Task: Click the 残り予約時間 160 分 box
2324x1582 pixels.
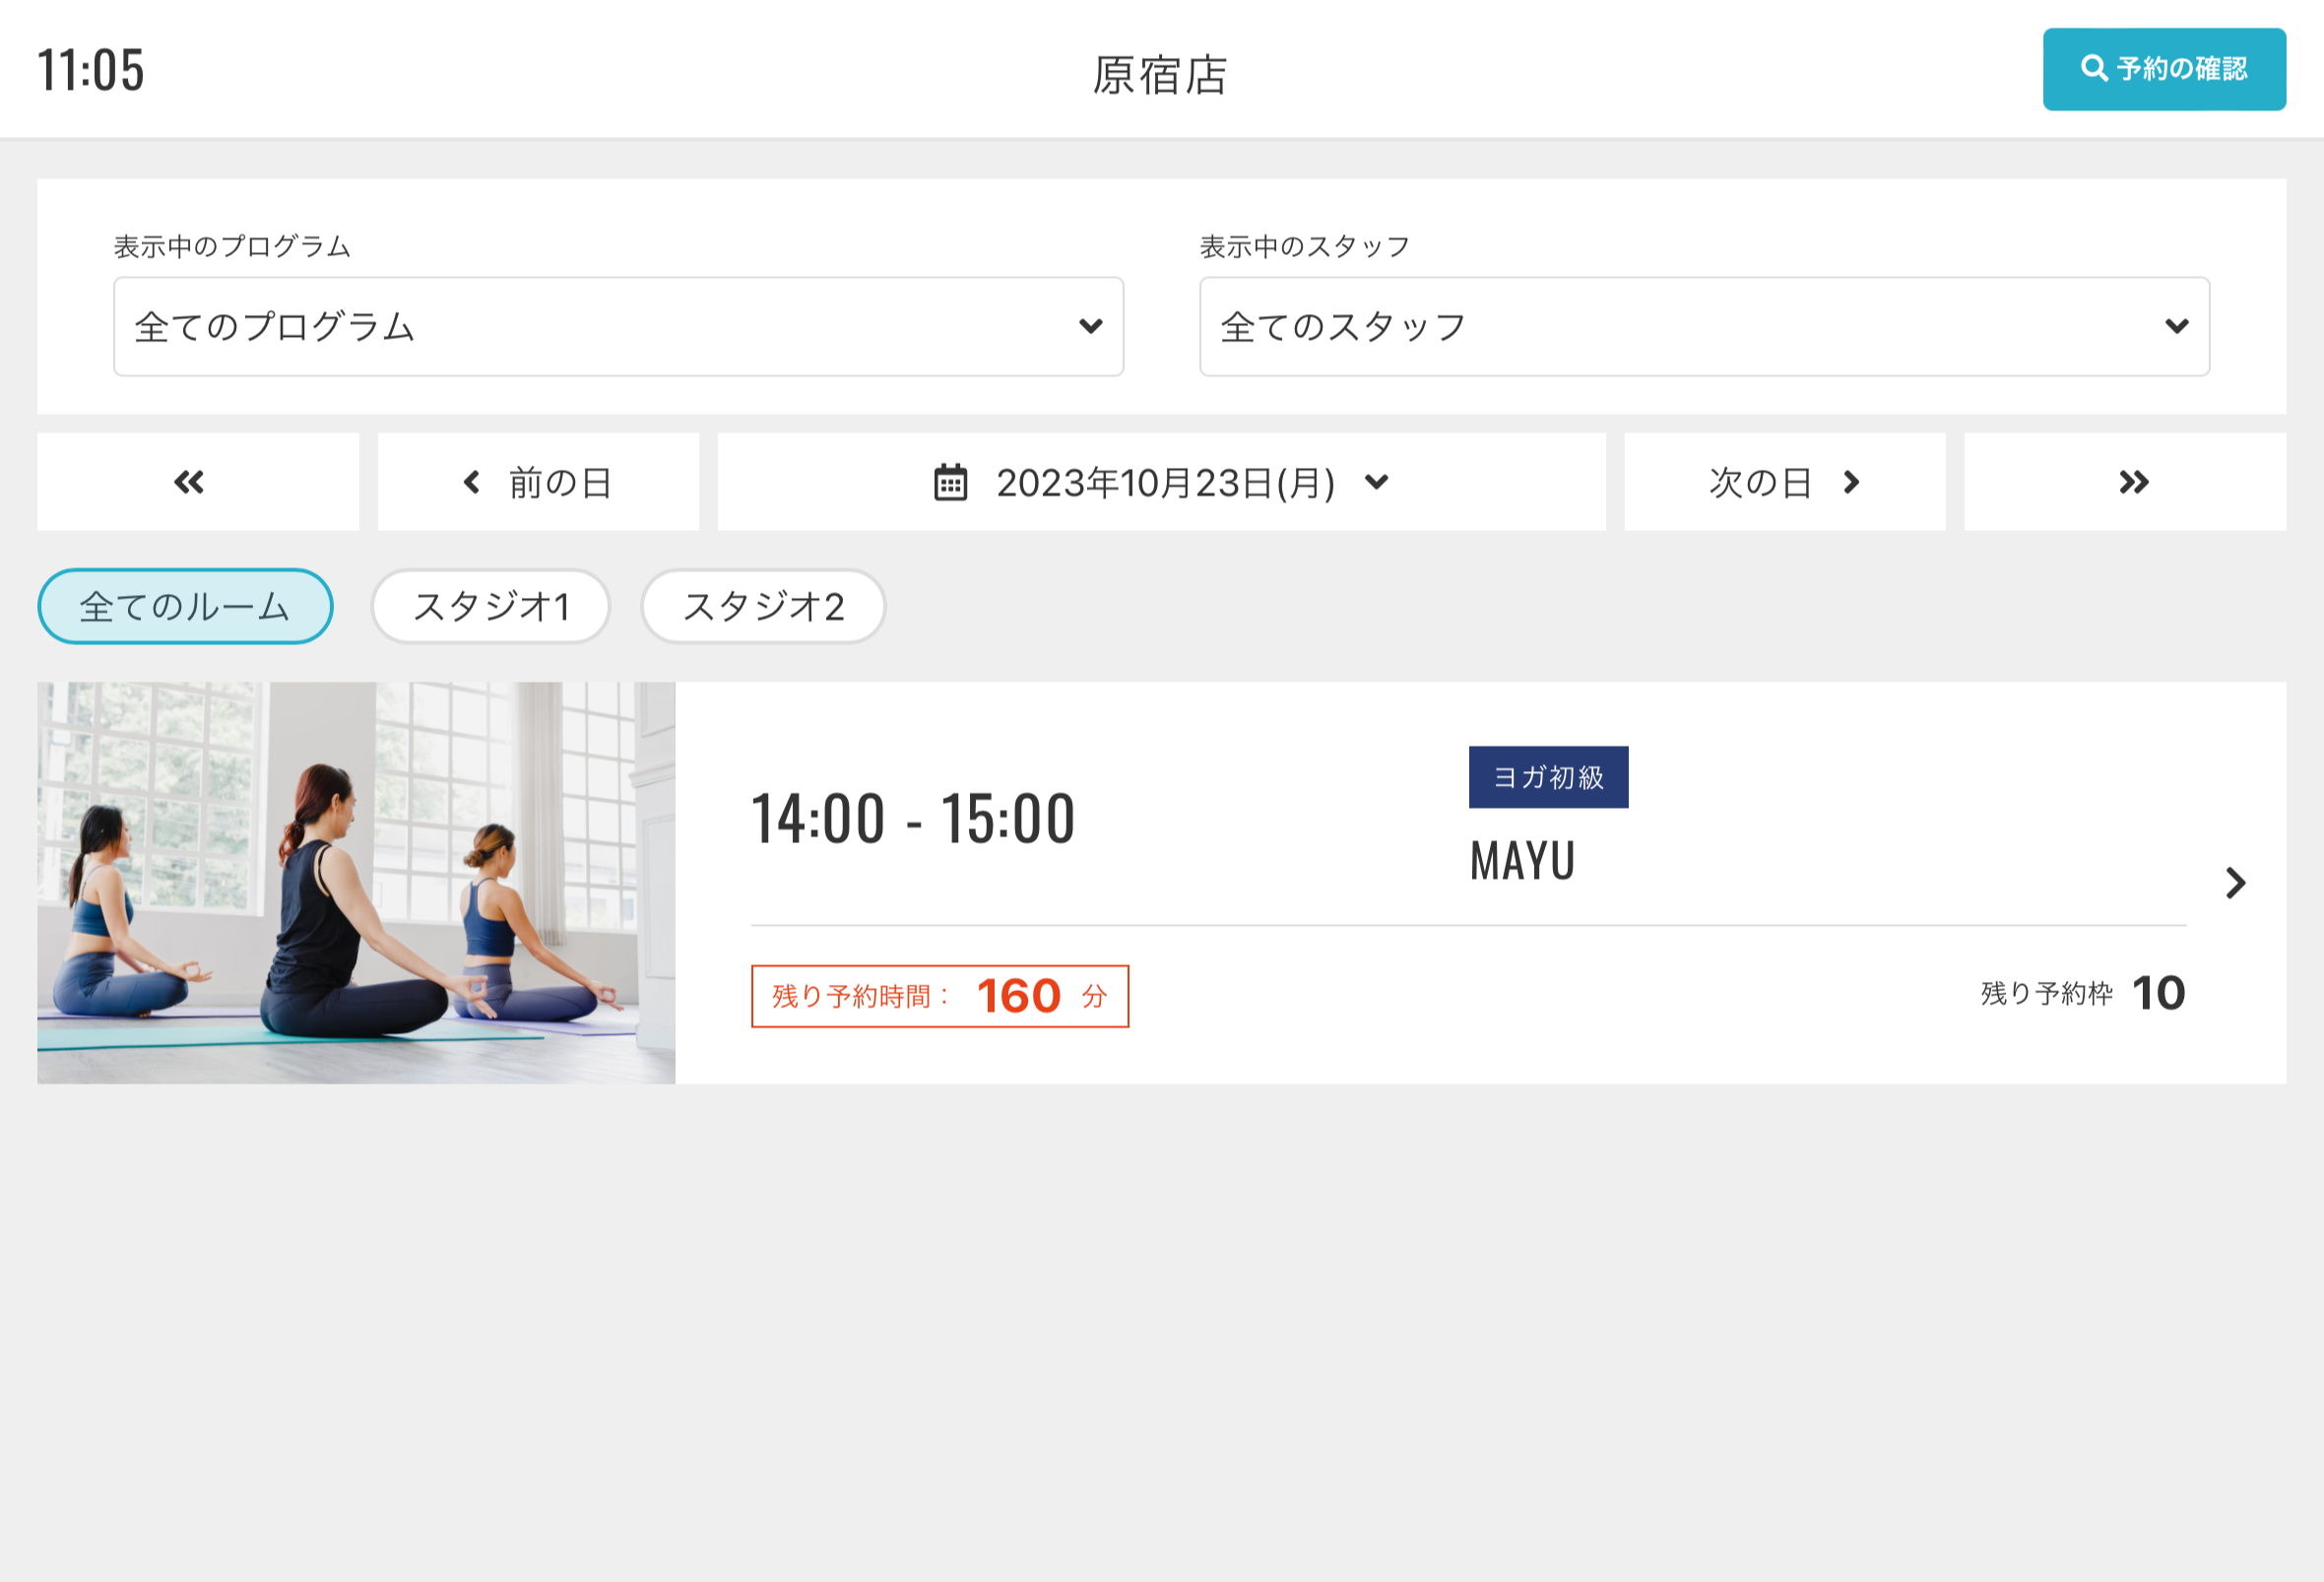Action: (x=940, y=996)
